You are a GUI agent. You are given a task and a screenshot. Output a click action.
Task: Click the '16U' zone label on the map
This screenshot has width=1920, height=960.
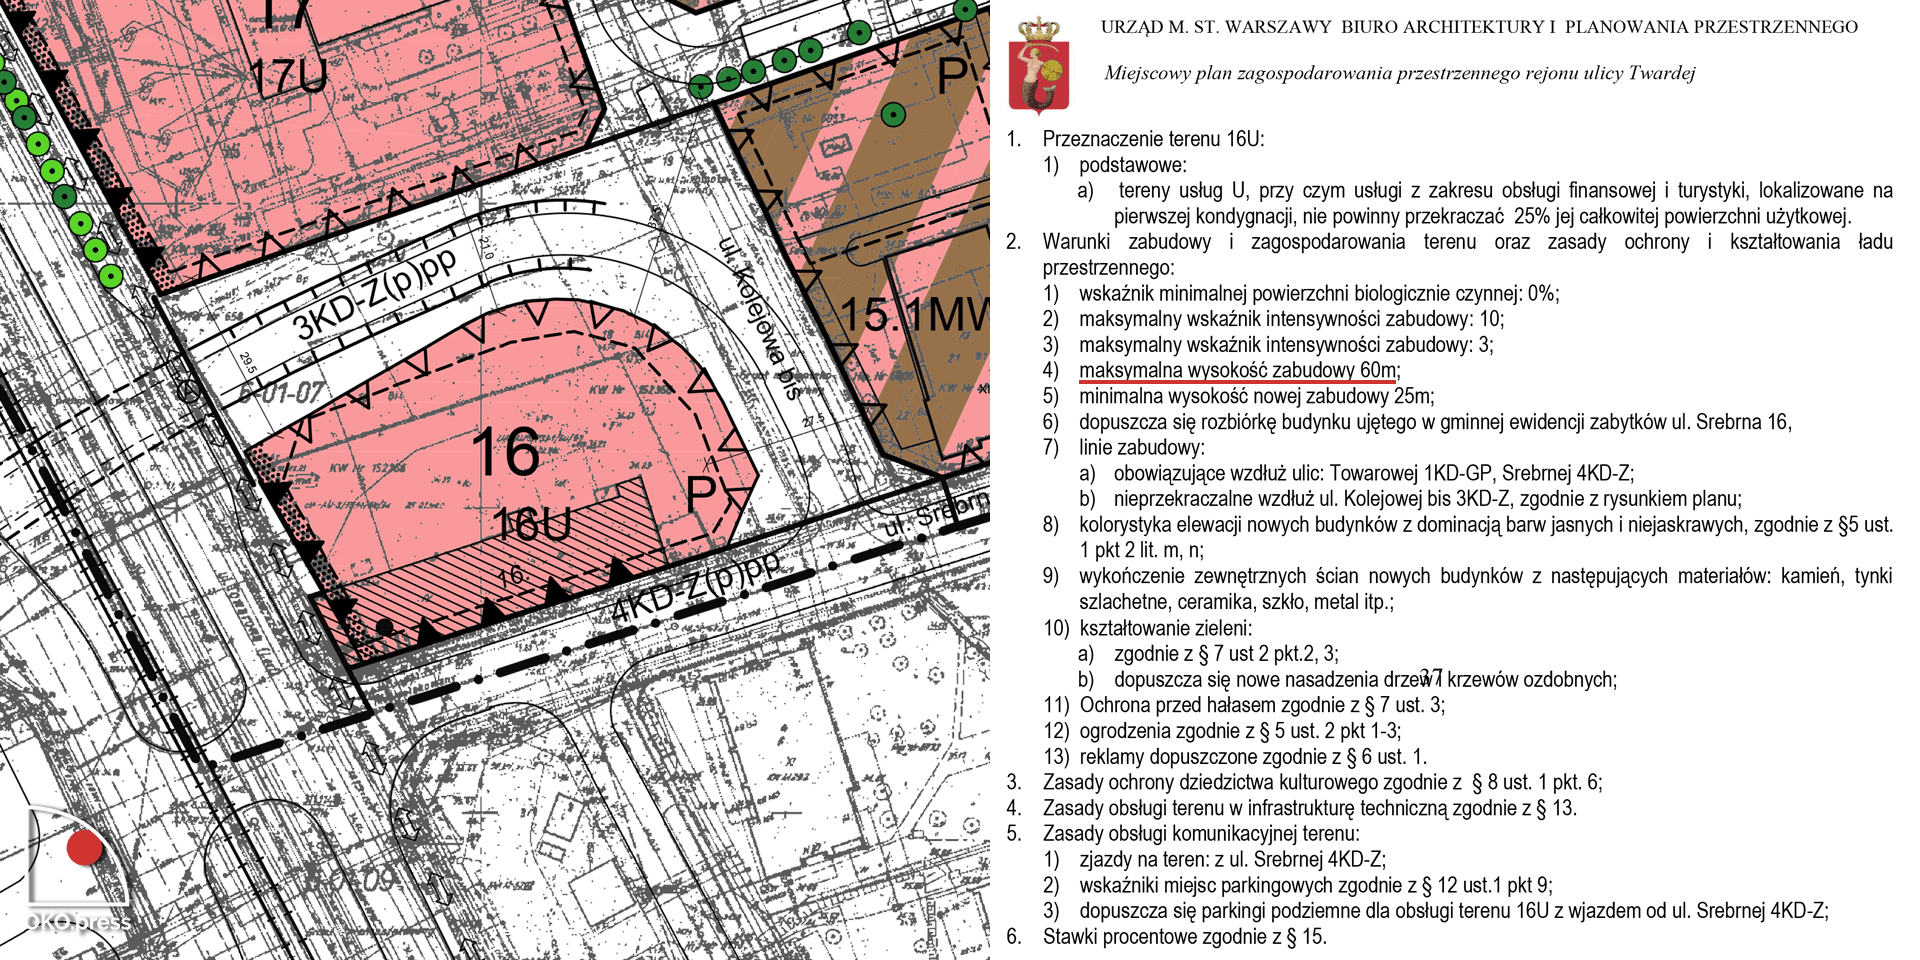tap(533, 524)
